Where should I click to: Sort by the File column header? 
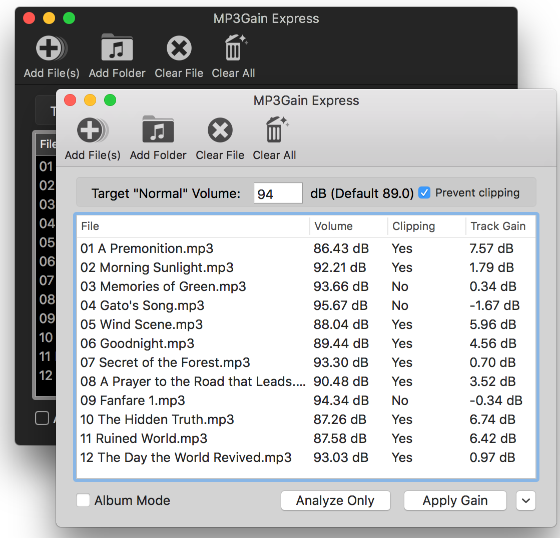pos(193,226)
